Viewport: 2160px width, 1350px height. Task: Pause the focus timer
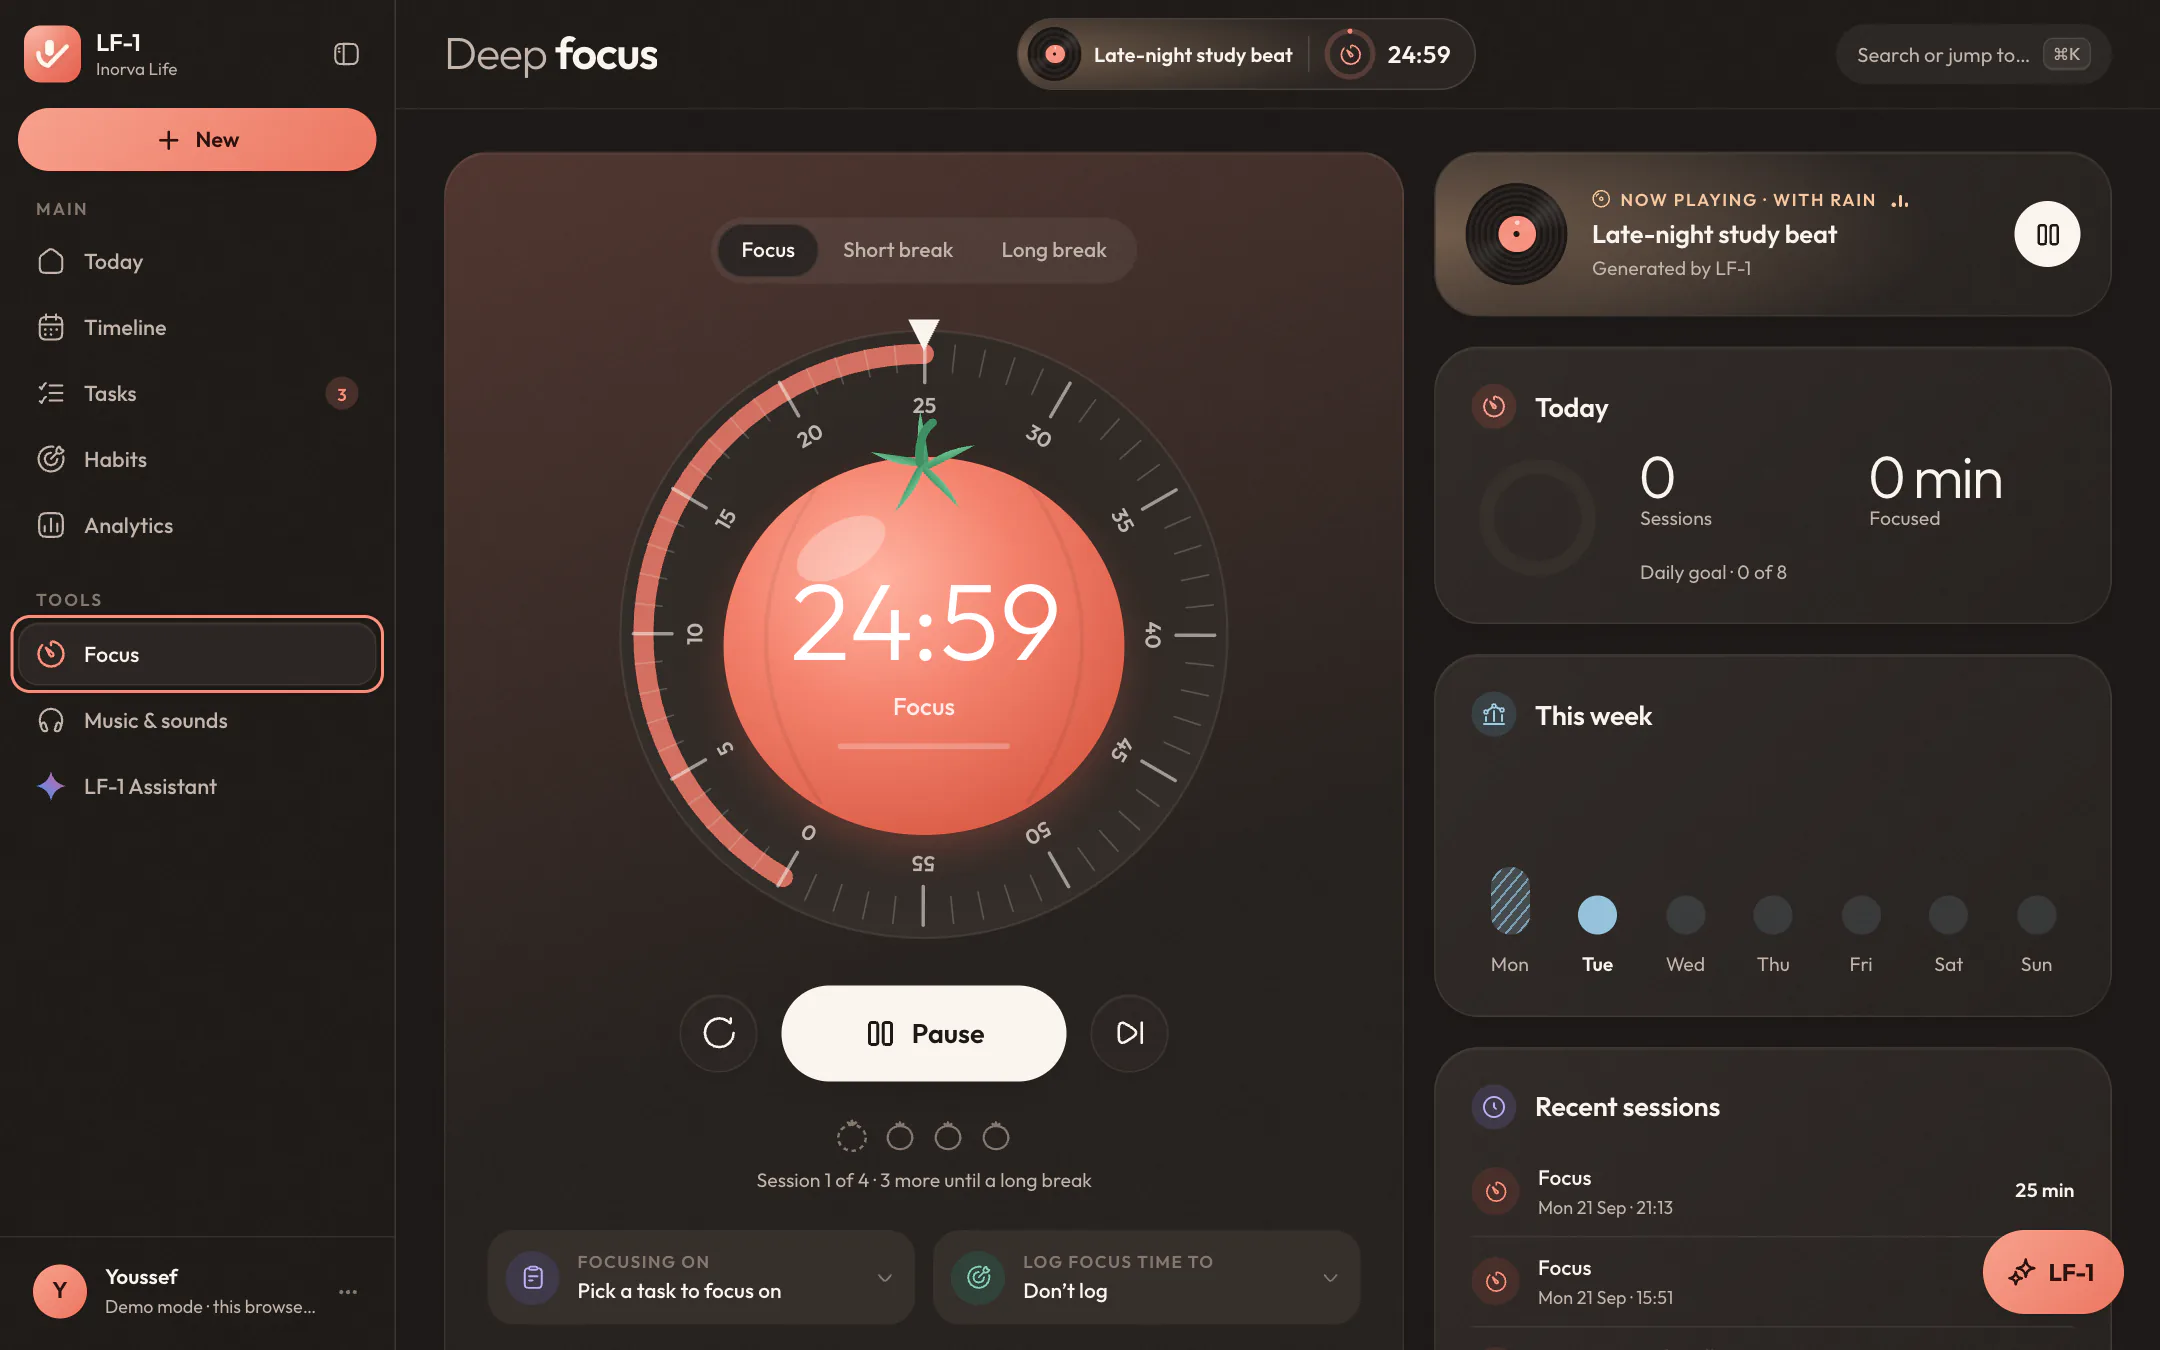tap(924, 1034)
